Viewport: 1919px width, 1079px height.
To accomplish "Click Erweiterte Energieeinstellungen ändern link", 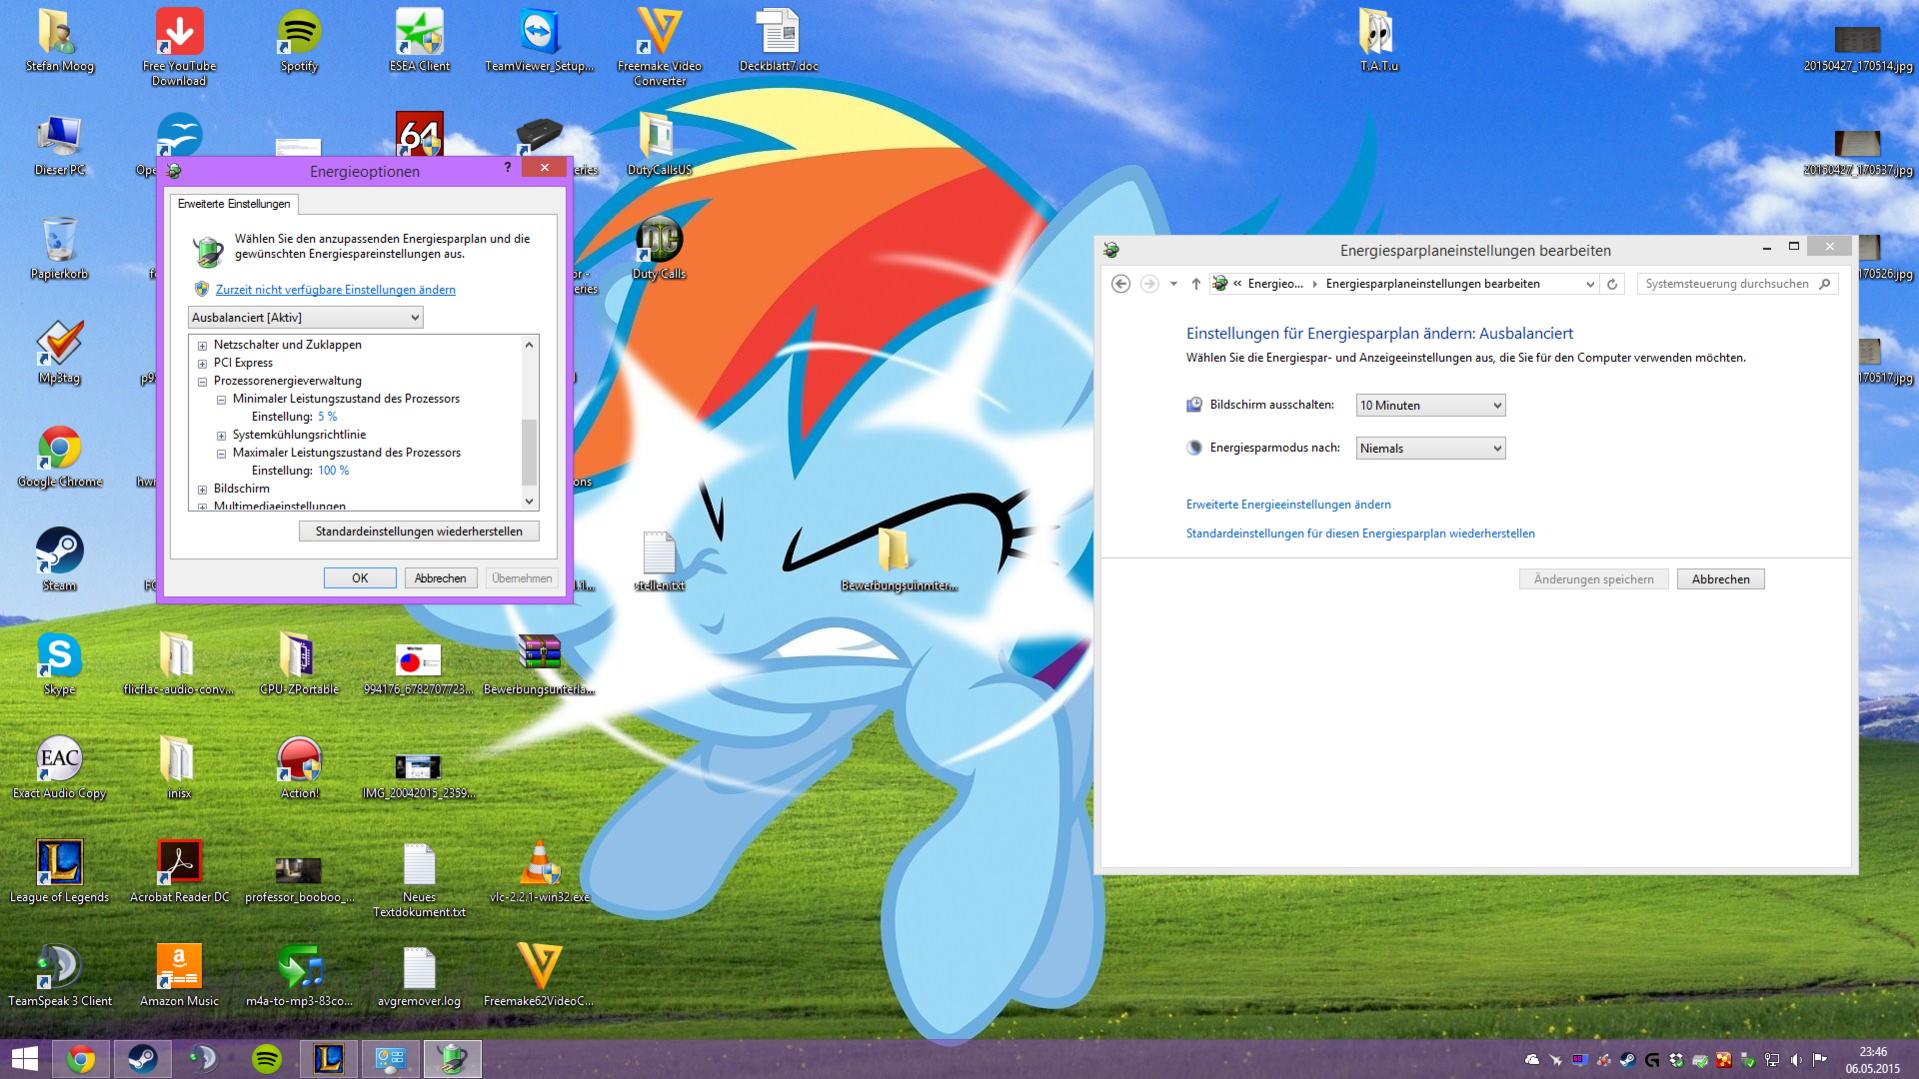I will coord(1288,505).
